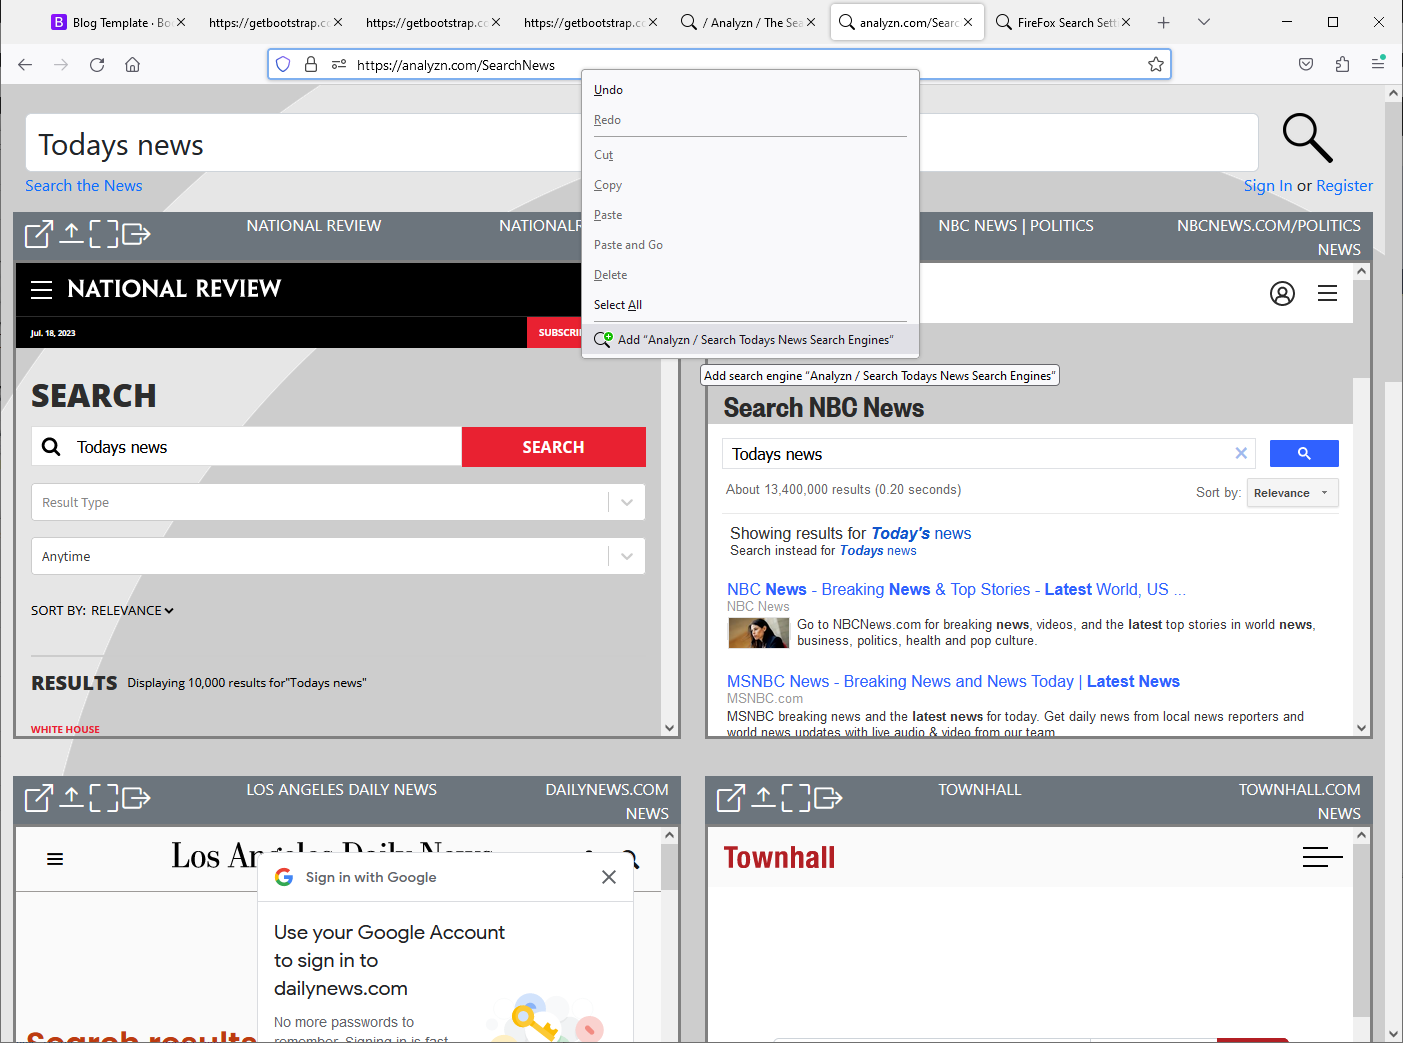Open the Firefox application menu (hamburger)
Screen dimensions: 1403x1043
point(1378,63)
